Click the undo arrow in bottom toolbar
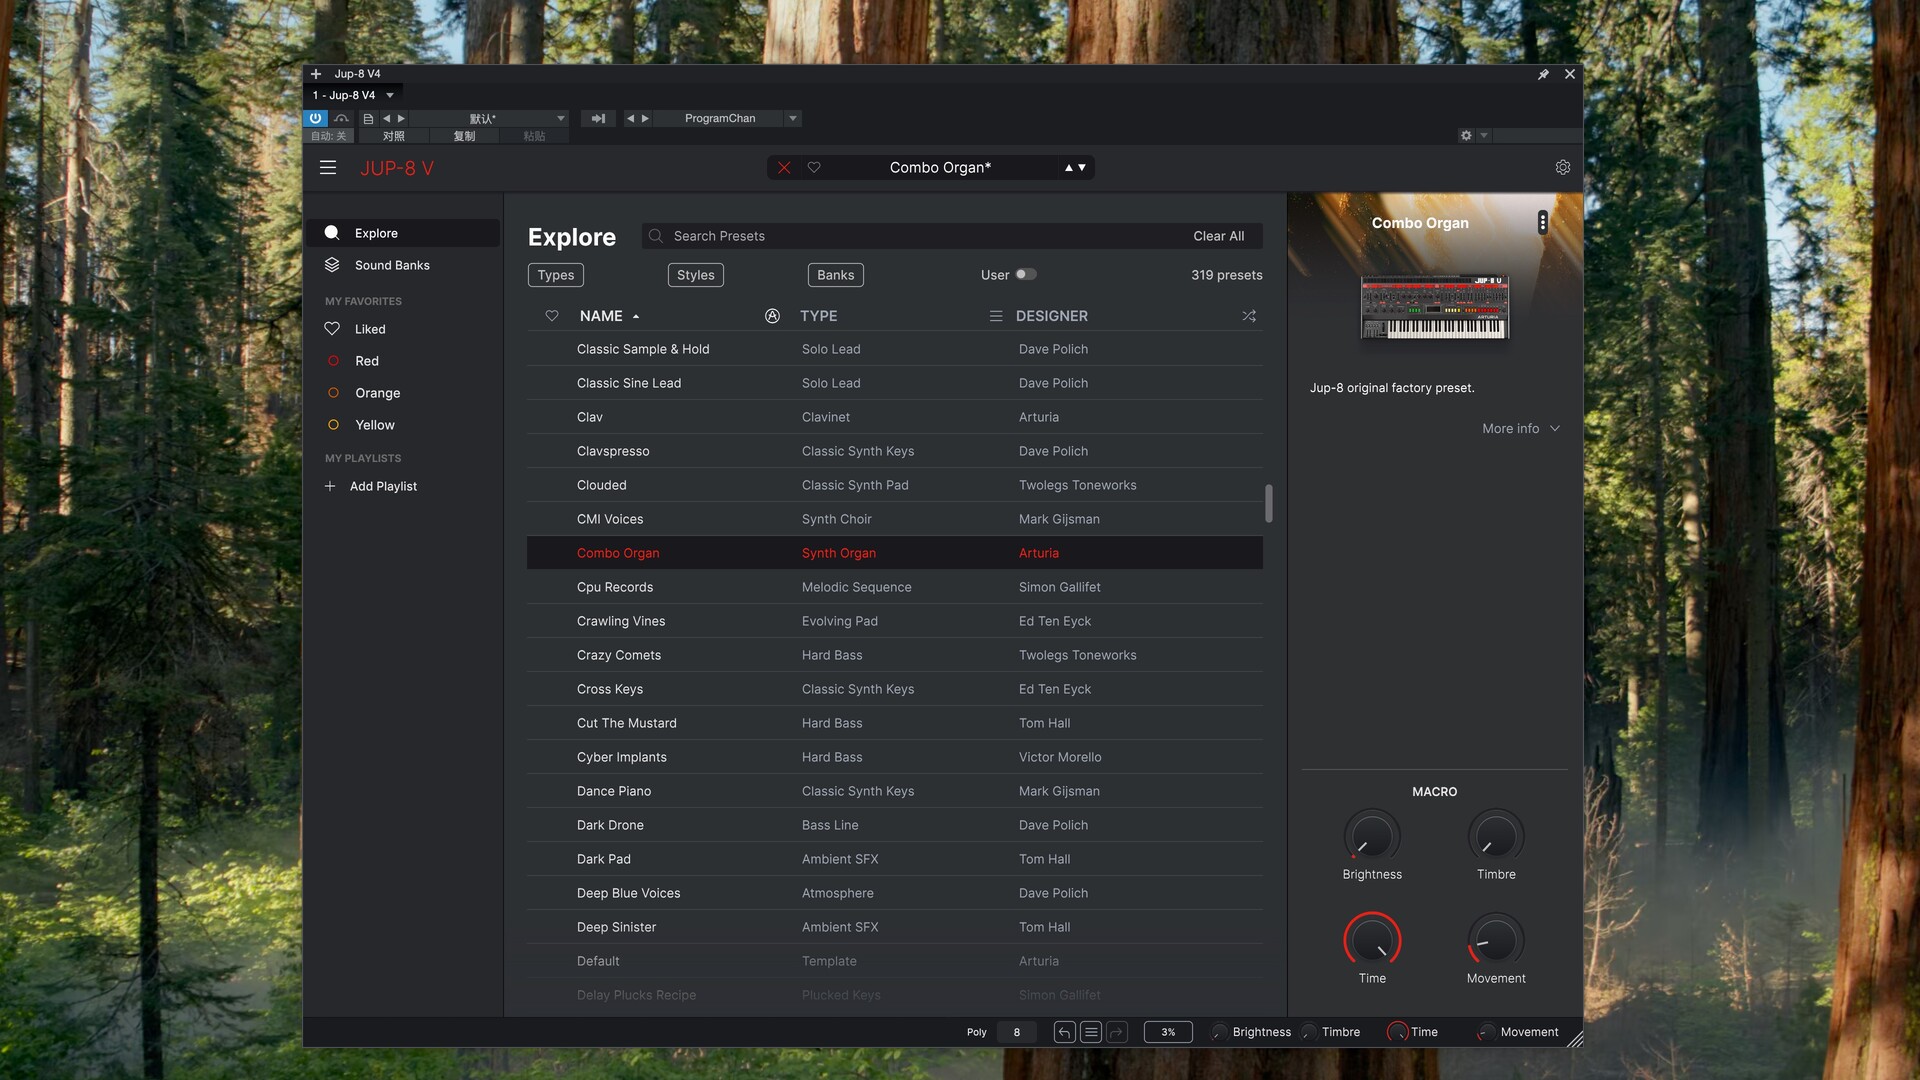Image resolution: width=1920 pixels, height=1080 pixels. 1064,1032
